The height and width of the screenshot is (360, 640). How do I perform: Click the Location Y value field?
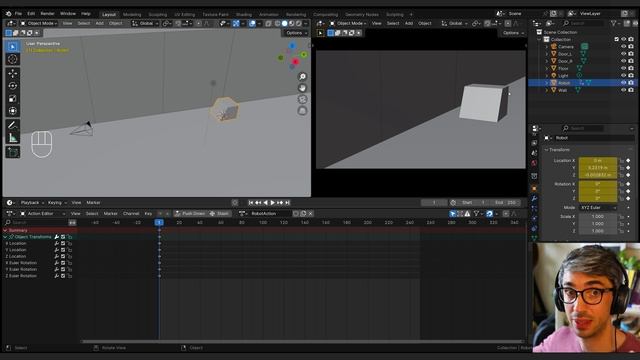point(598,168)
